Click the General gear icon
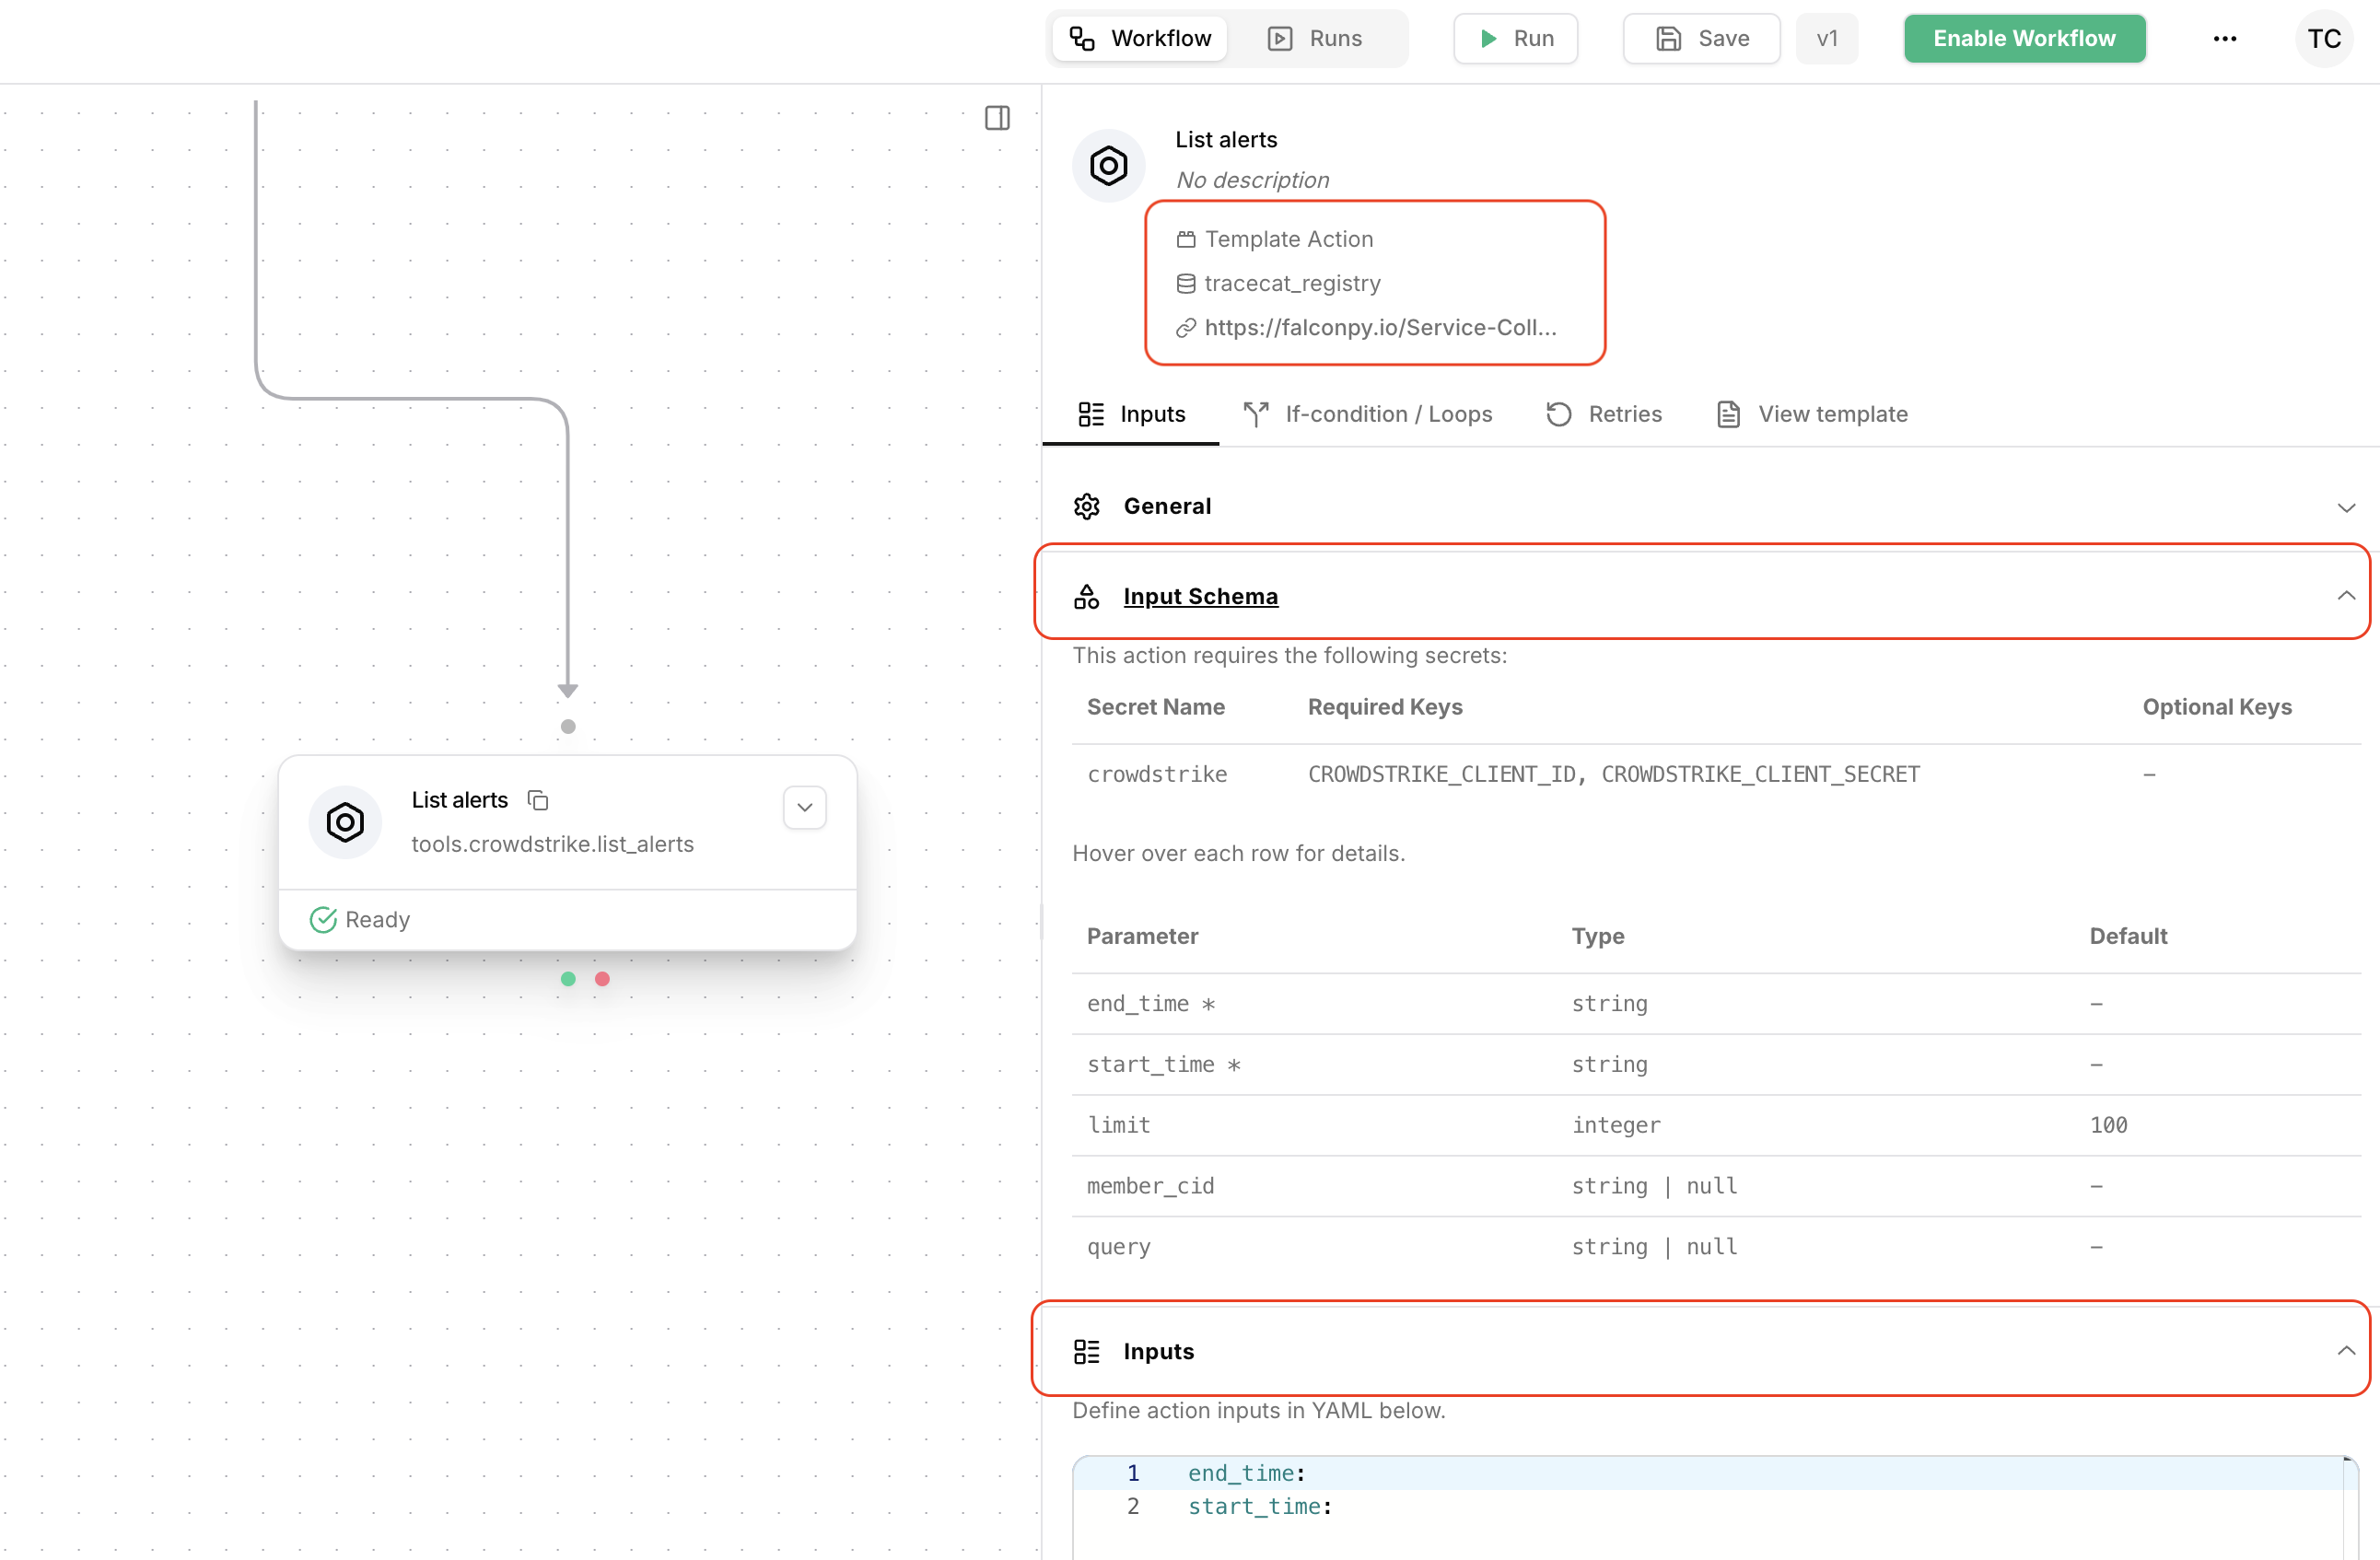Viewport: 2380px width, 1560px height. (x=1087, y=506)
